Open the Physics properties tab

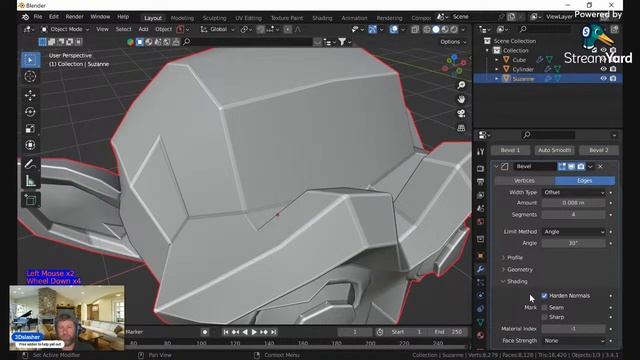coord(480,296)
